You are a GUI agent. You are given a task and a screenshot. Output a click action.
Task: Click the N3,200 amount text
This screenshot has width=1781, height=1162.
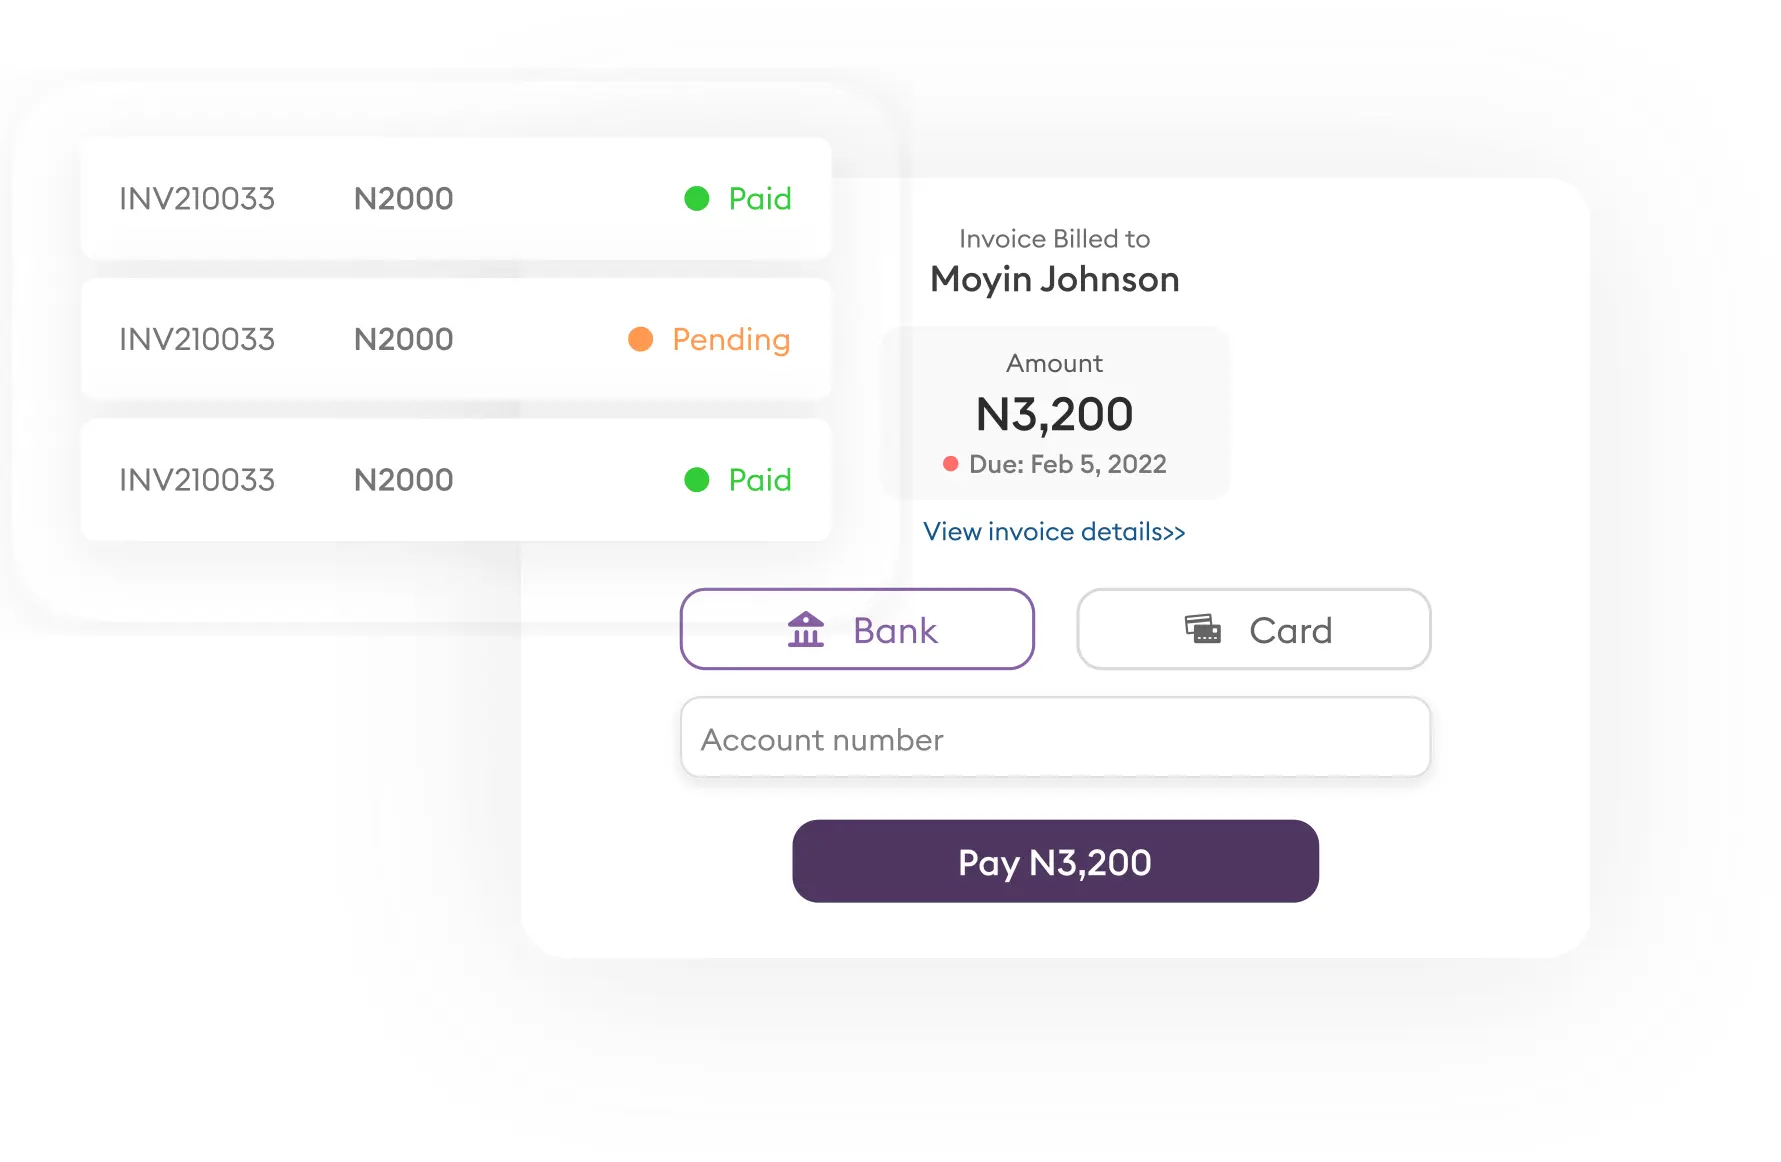[x=1055, y=415]
